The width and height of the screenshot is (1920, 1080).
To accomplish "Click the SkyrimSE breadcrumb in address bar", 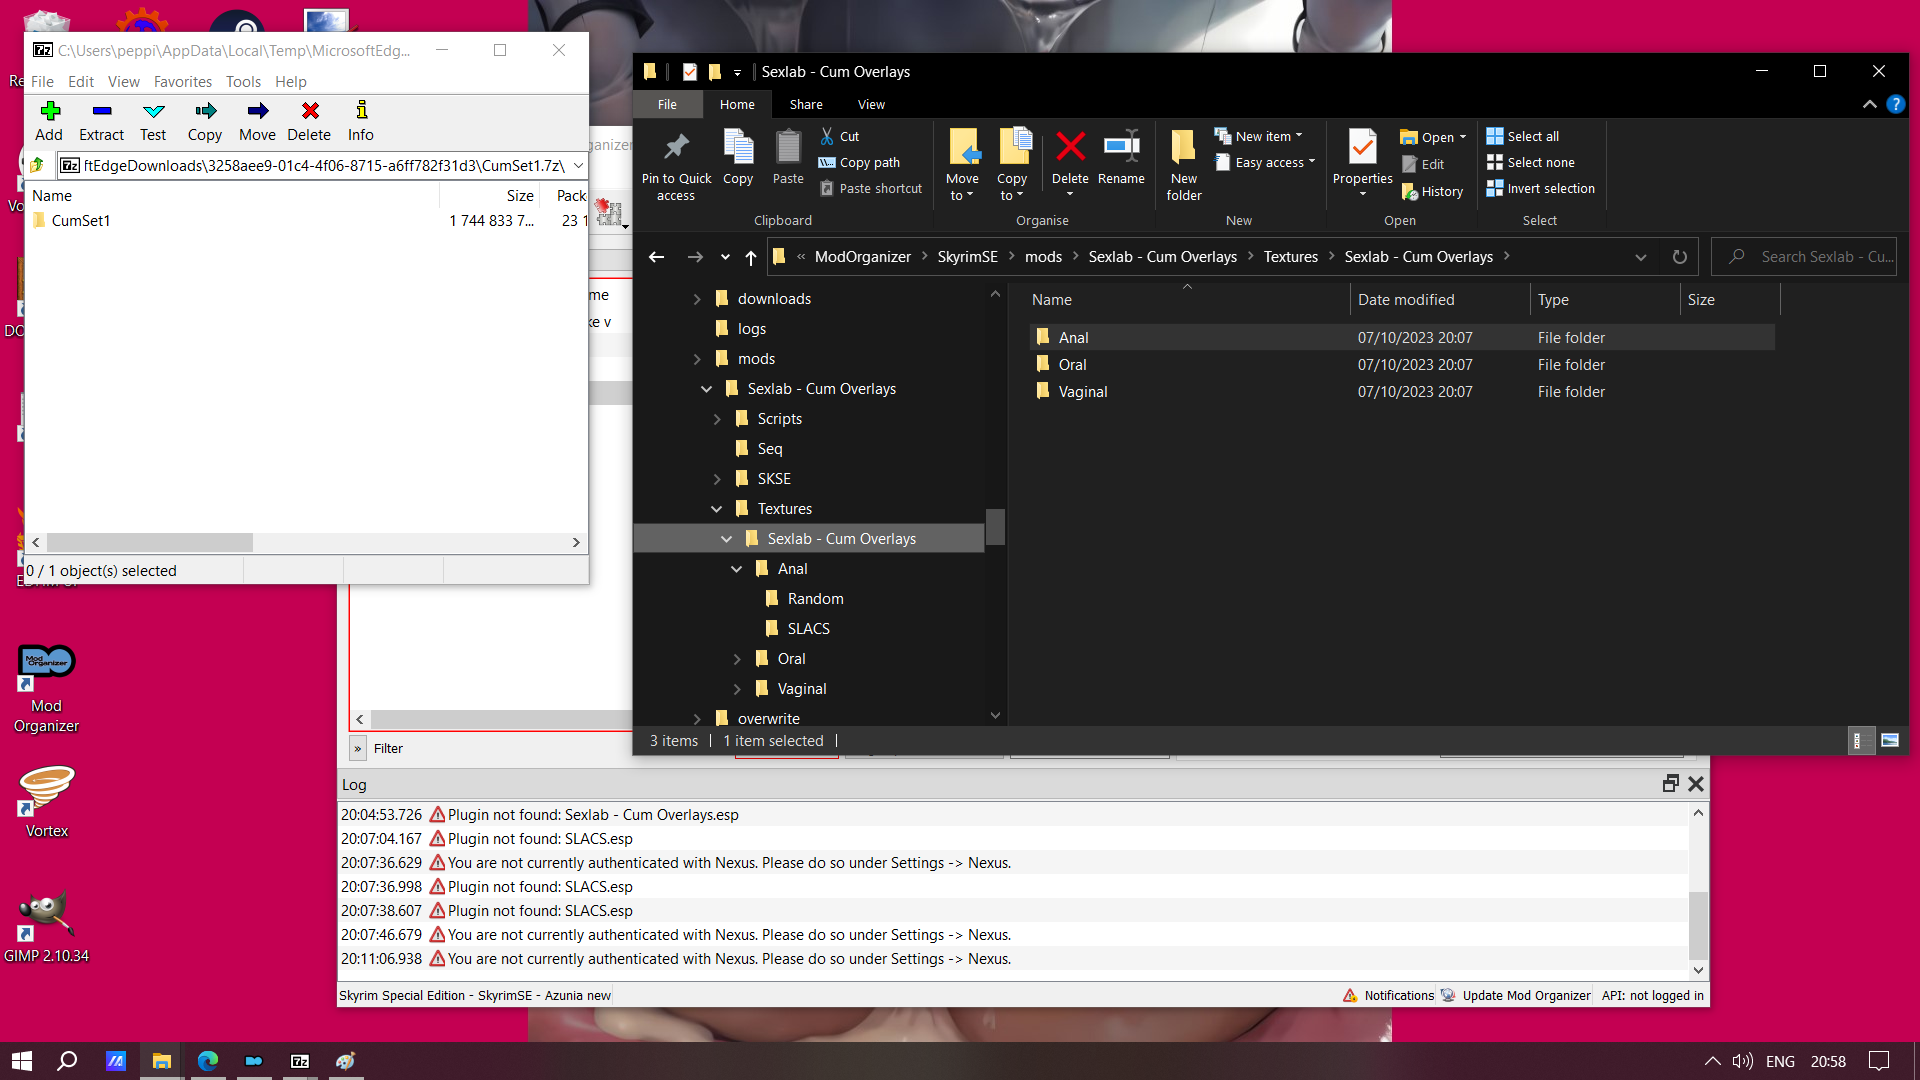I will 967,257.
